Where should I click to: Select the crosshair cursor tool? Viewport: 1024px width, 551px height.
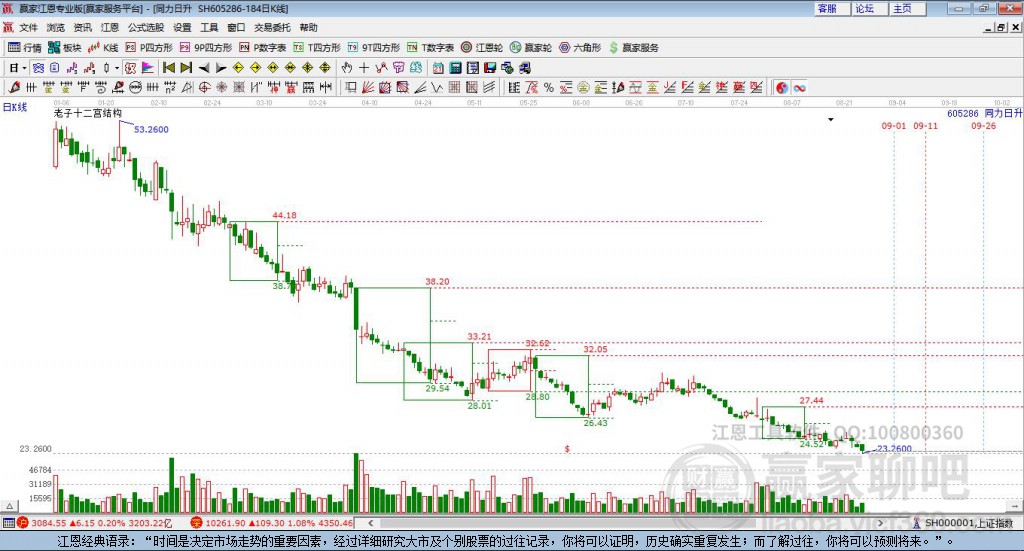[x=364, y=68]
